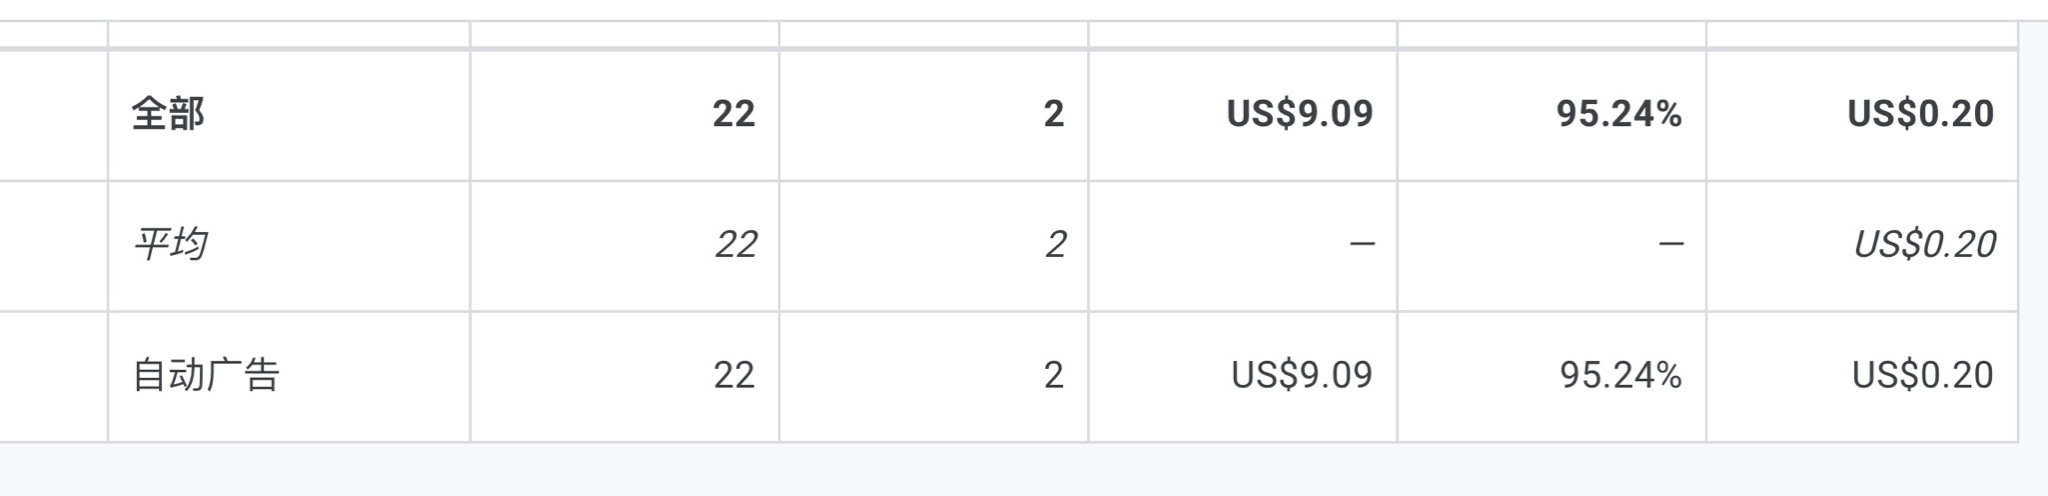Click italic US$0.20 in 平均 row
The height and width of the screenshot is (496, 2048).
pos(1924,245)
